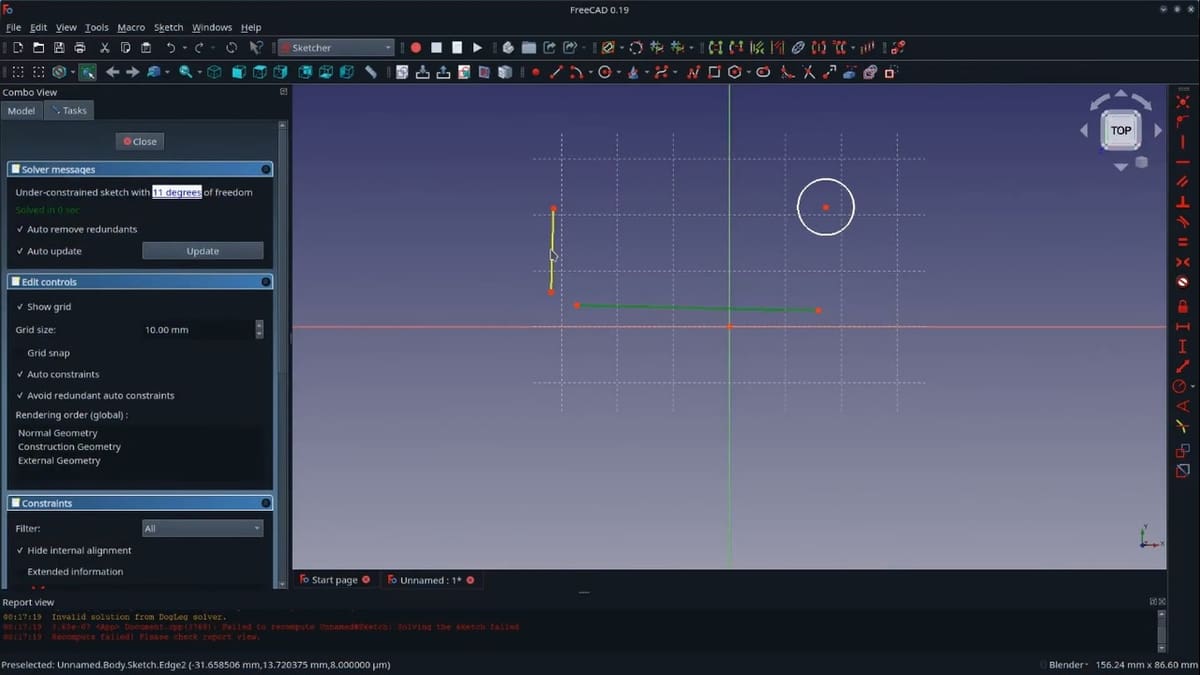Execute macro play triangle icon

(x=477, y=47)
